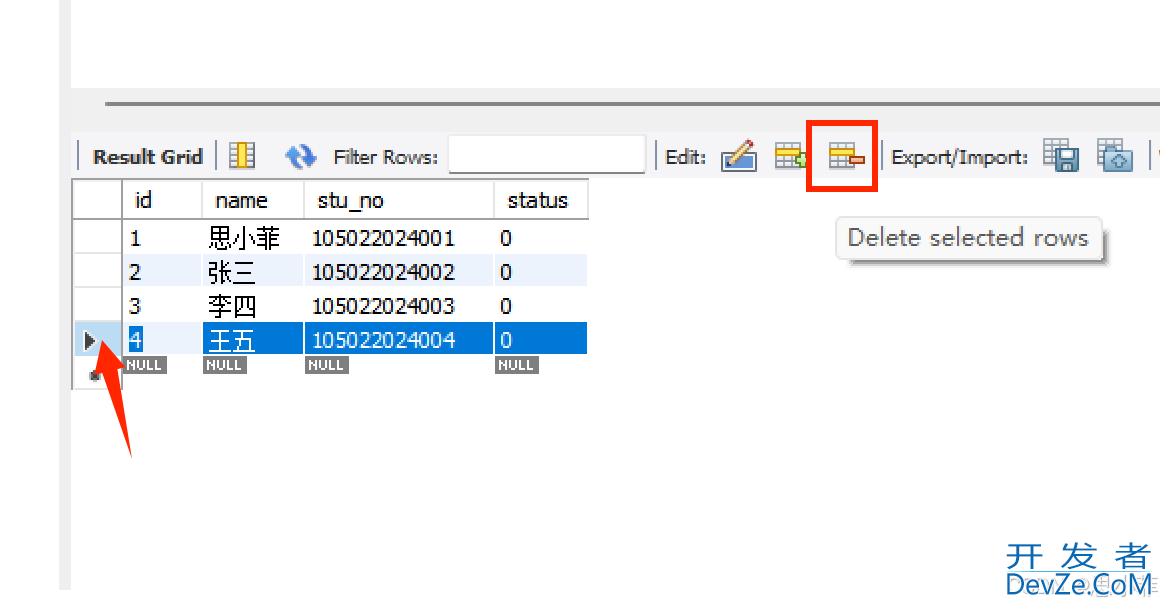Select the status cell in 思小菲's row
This screenshot has height=606, width=1162.
pos(541,238)
